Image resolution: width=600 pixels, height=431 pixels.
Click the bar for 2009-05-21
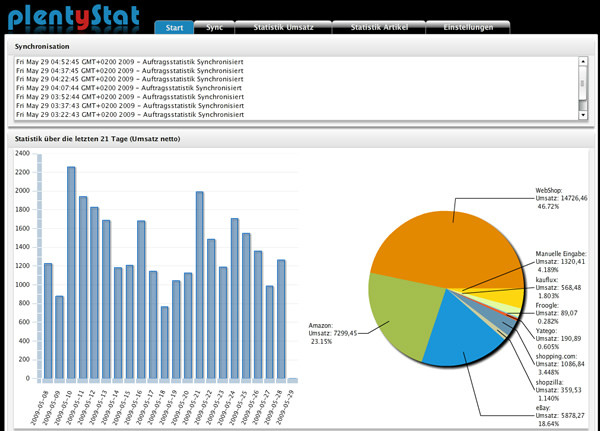pyautogui.click(x=200, y=286)
